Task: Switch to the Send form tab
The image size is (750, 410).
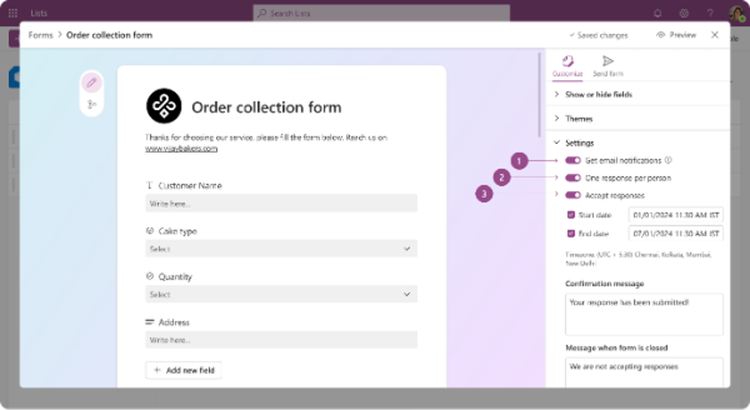Action: [x=608, y=66]
